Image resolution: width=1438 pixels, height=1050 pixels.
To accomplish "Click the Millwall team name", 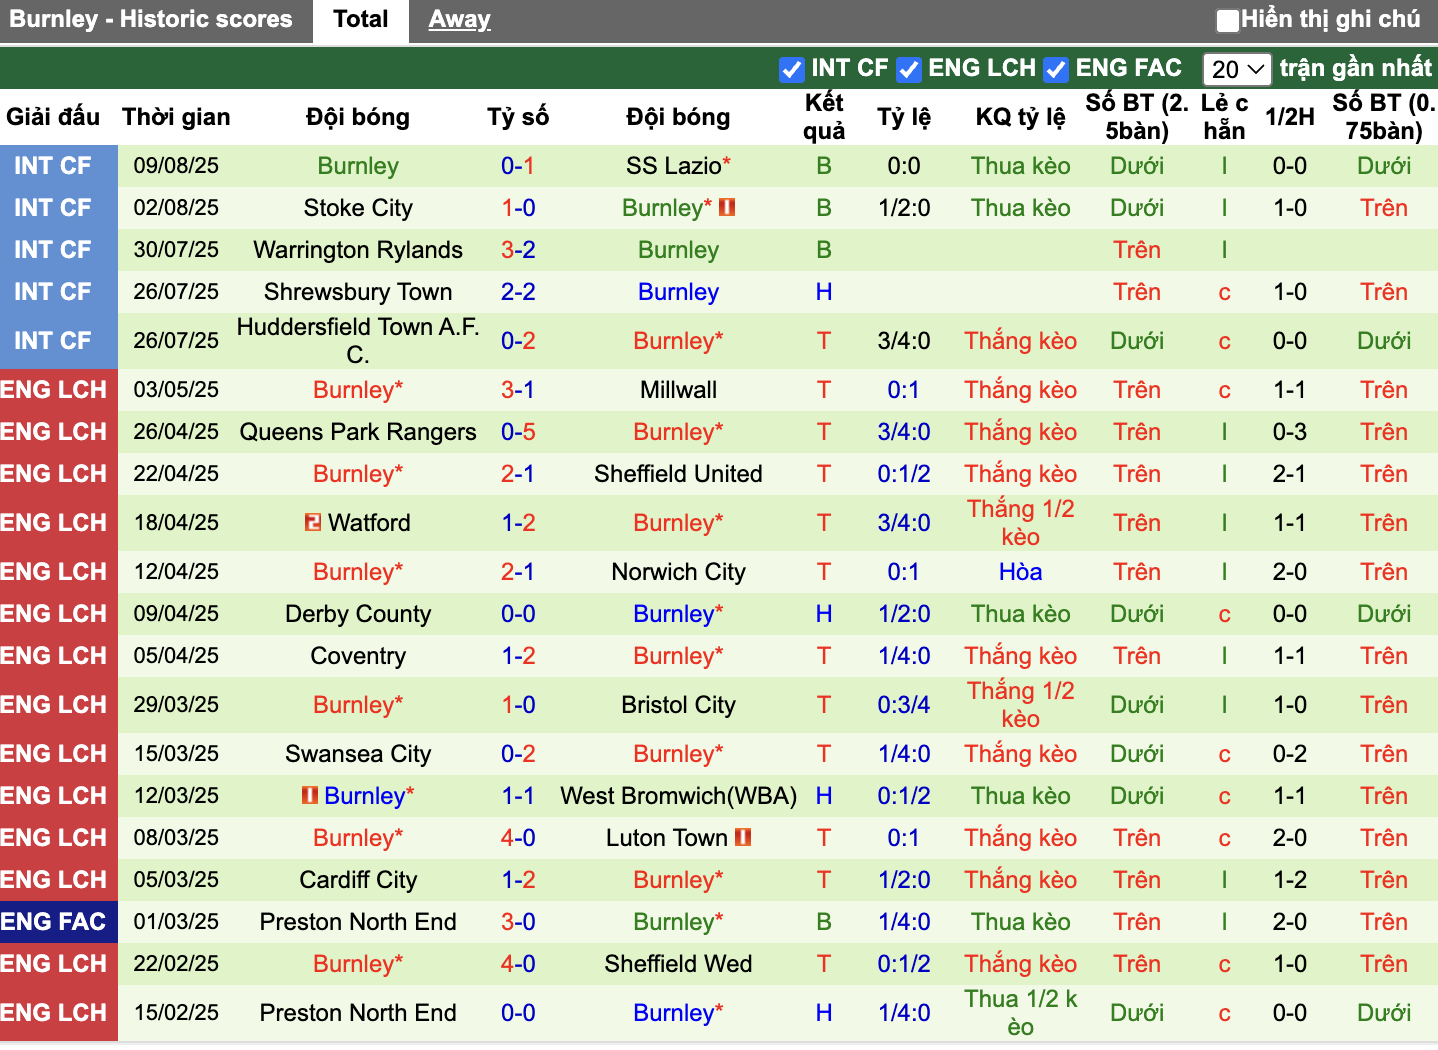I will 678,390.
